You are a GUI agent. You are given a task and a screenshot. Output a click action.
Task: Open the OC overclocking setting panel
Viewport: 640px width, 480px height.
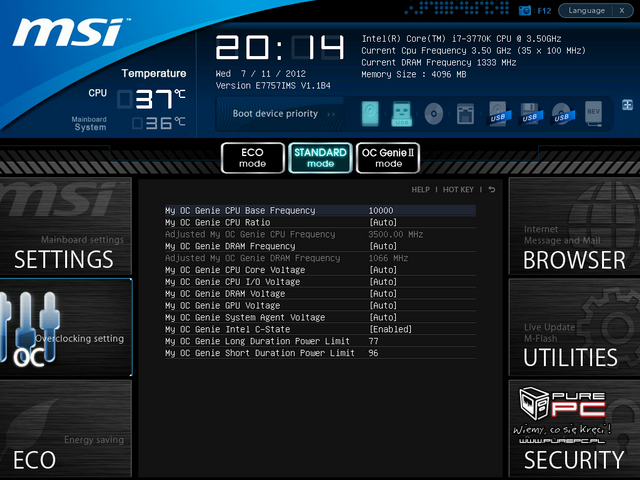click(x=66, y=327)
